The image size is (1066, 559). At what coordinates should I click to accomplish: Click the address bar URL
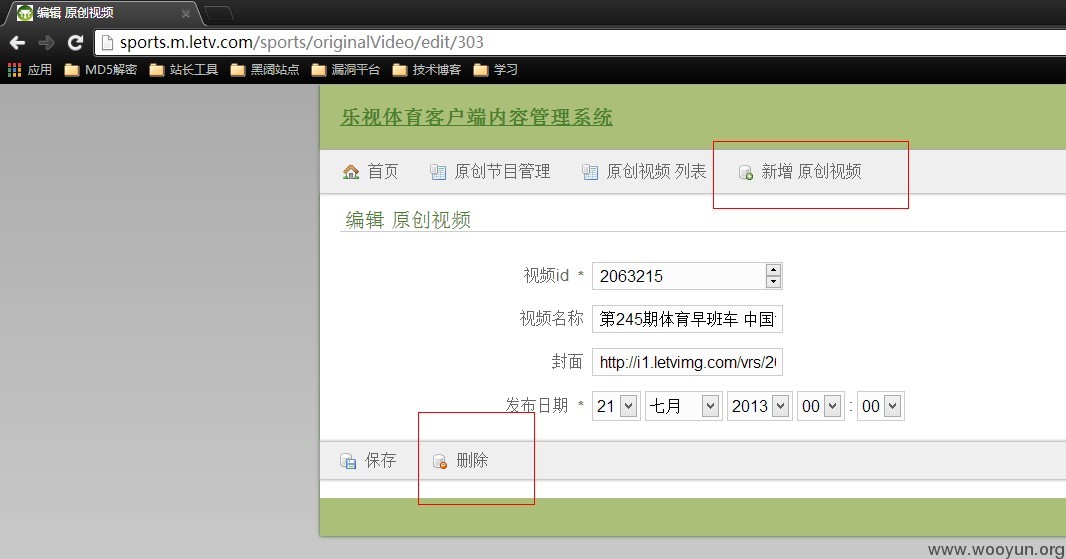(x=302, y=42)
